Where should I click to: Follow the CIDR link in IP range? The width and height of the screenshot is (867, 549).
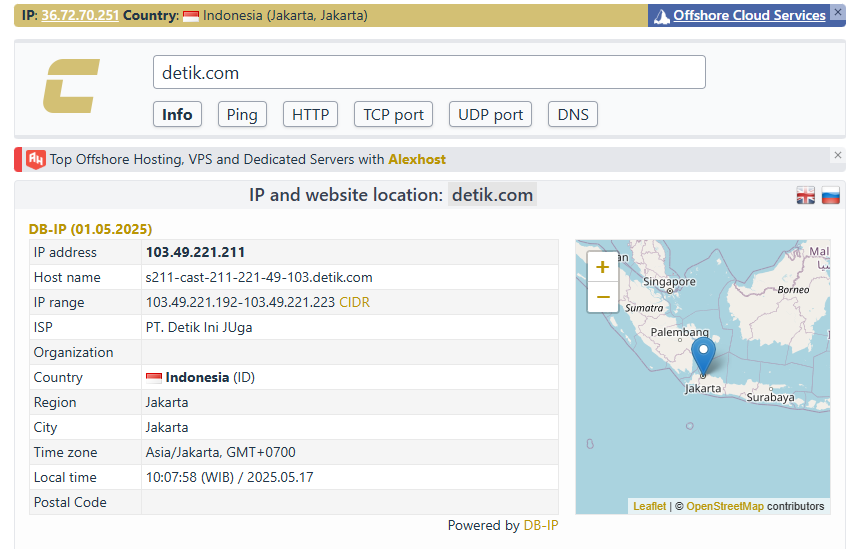(355, 302)
